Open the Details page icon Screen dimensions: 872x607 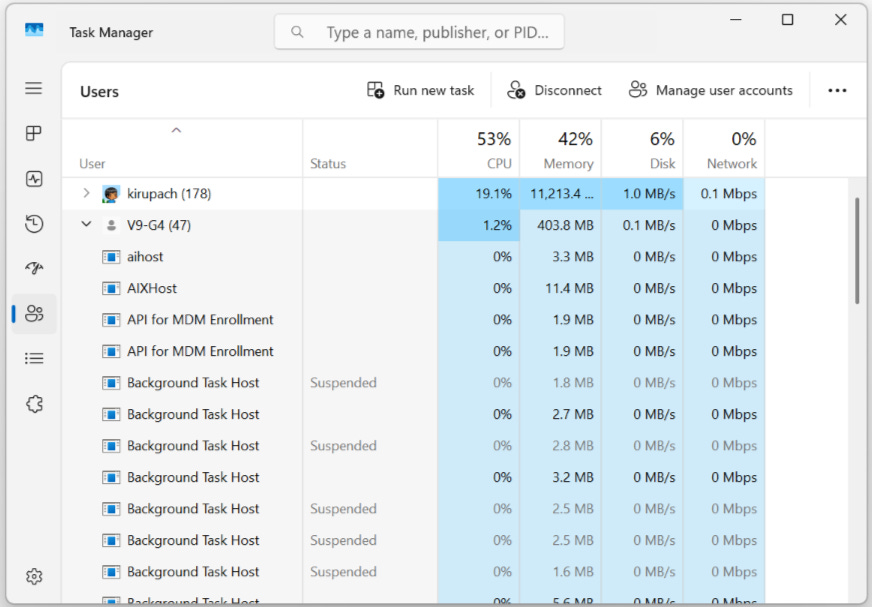pyautogui.click(x=34, y=358)
